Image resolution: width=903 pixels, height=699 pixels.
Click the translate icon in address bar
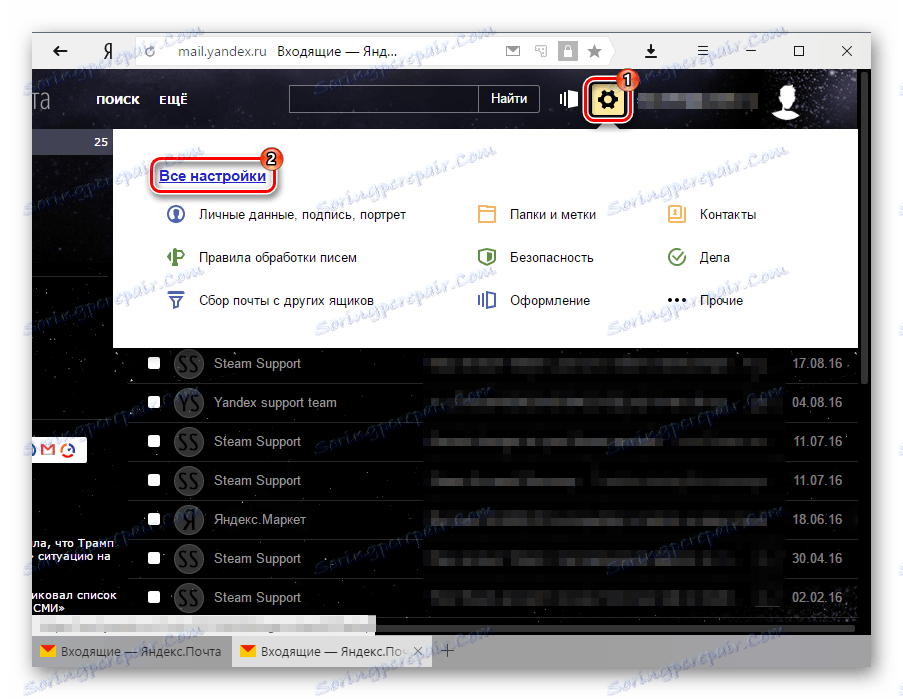point(541,51)
